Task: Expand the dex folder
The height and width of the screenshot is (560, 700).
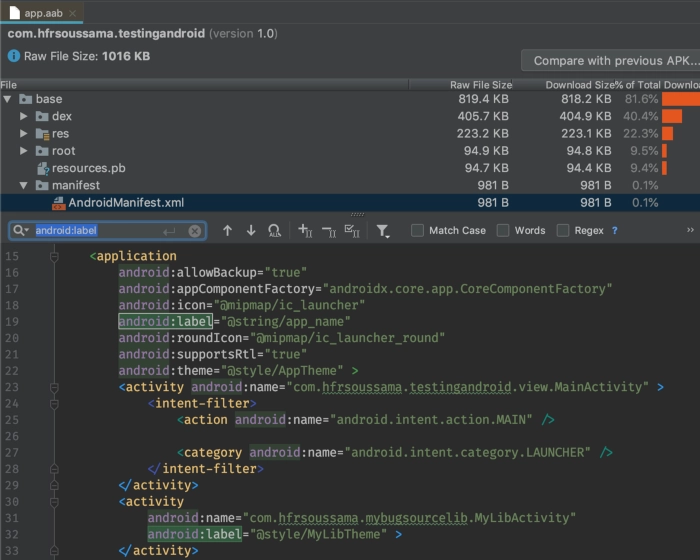Action: 25,117
